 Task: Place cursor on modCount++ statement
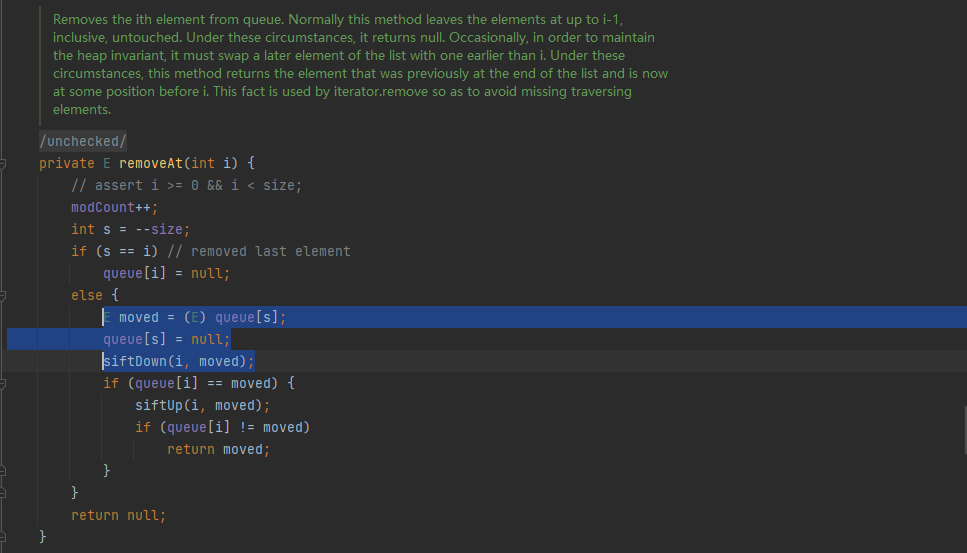tap(114, 207)
